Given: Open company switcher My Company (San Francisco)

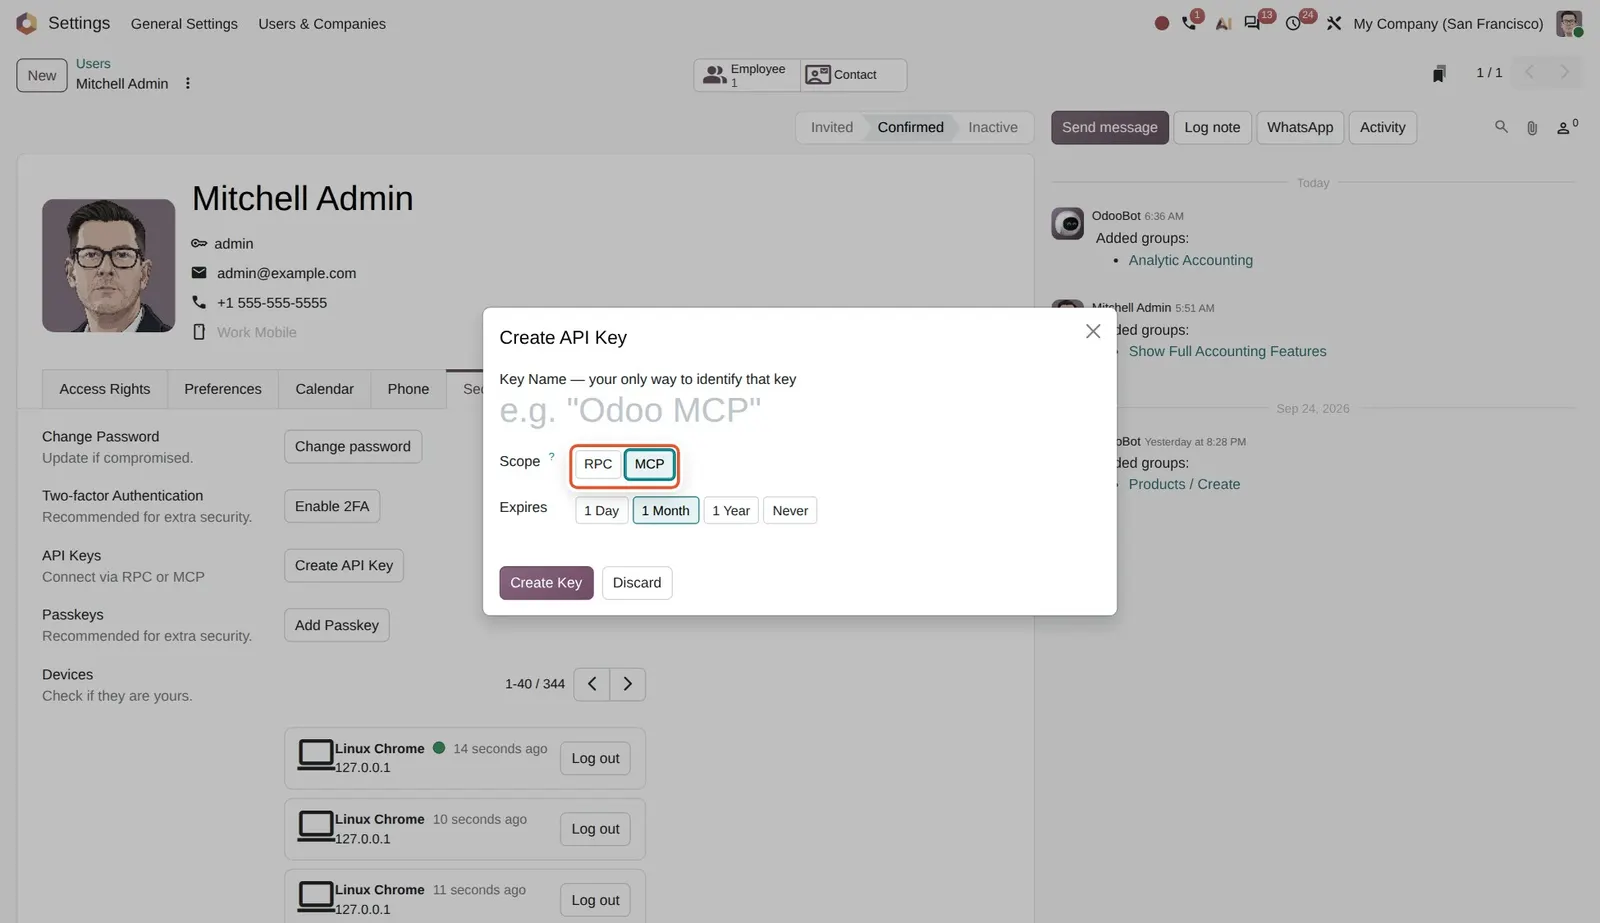Looking at the screenshot, I should (x=1448, y=24).
